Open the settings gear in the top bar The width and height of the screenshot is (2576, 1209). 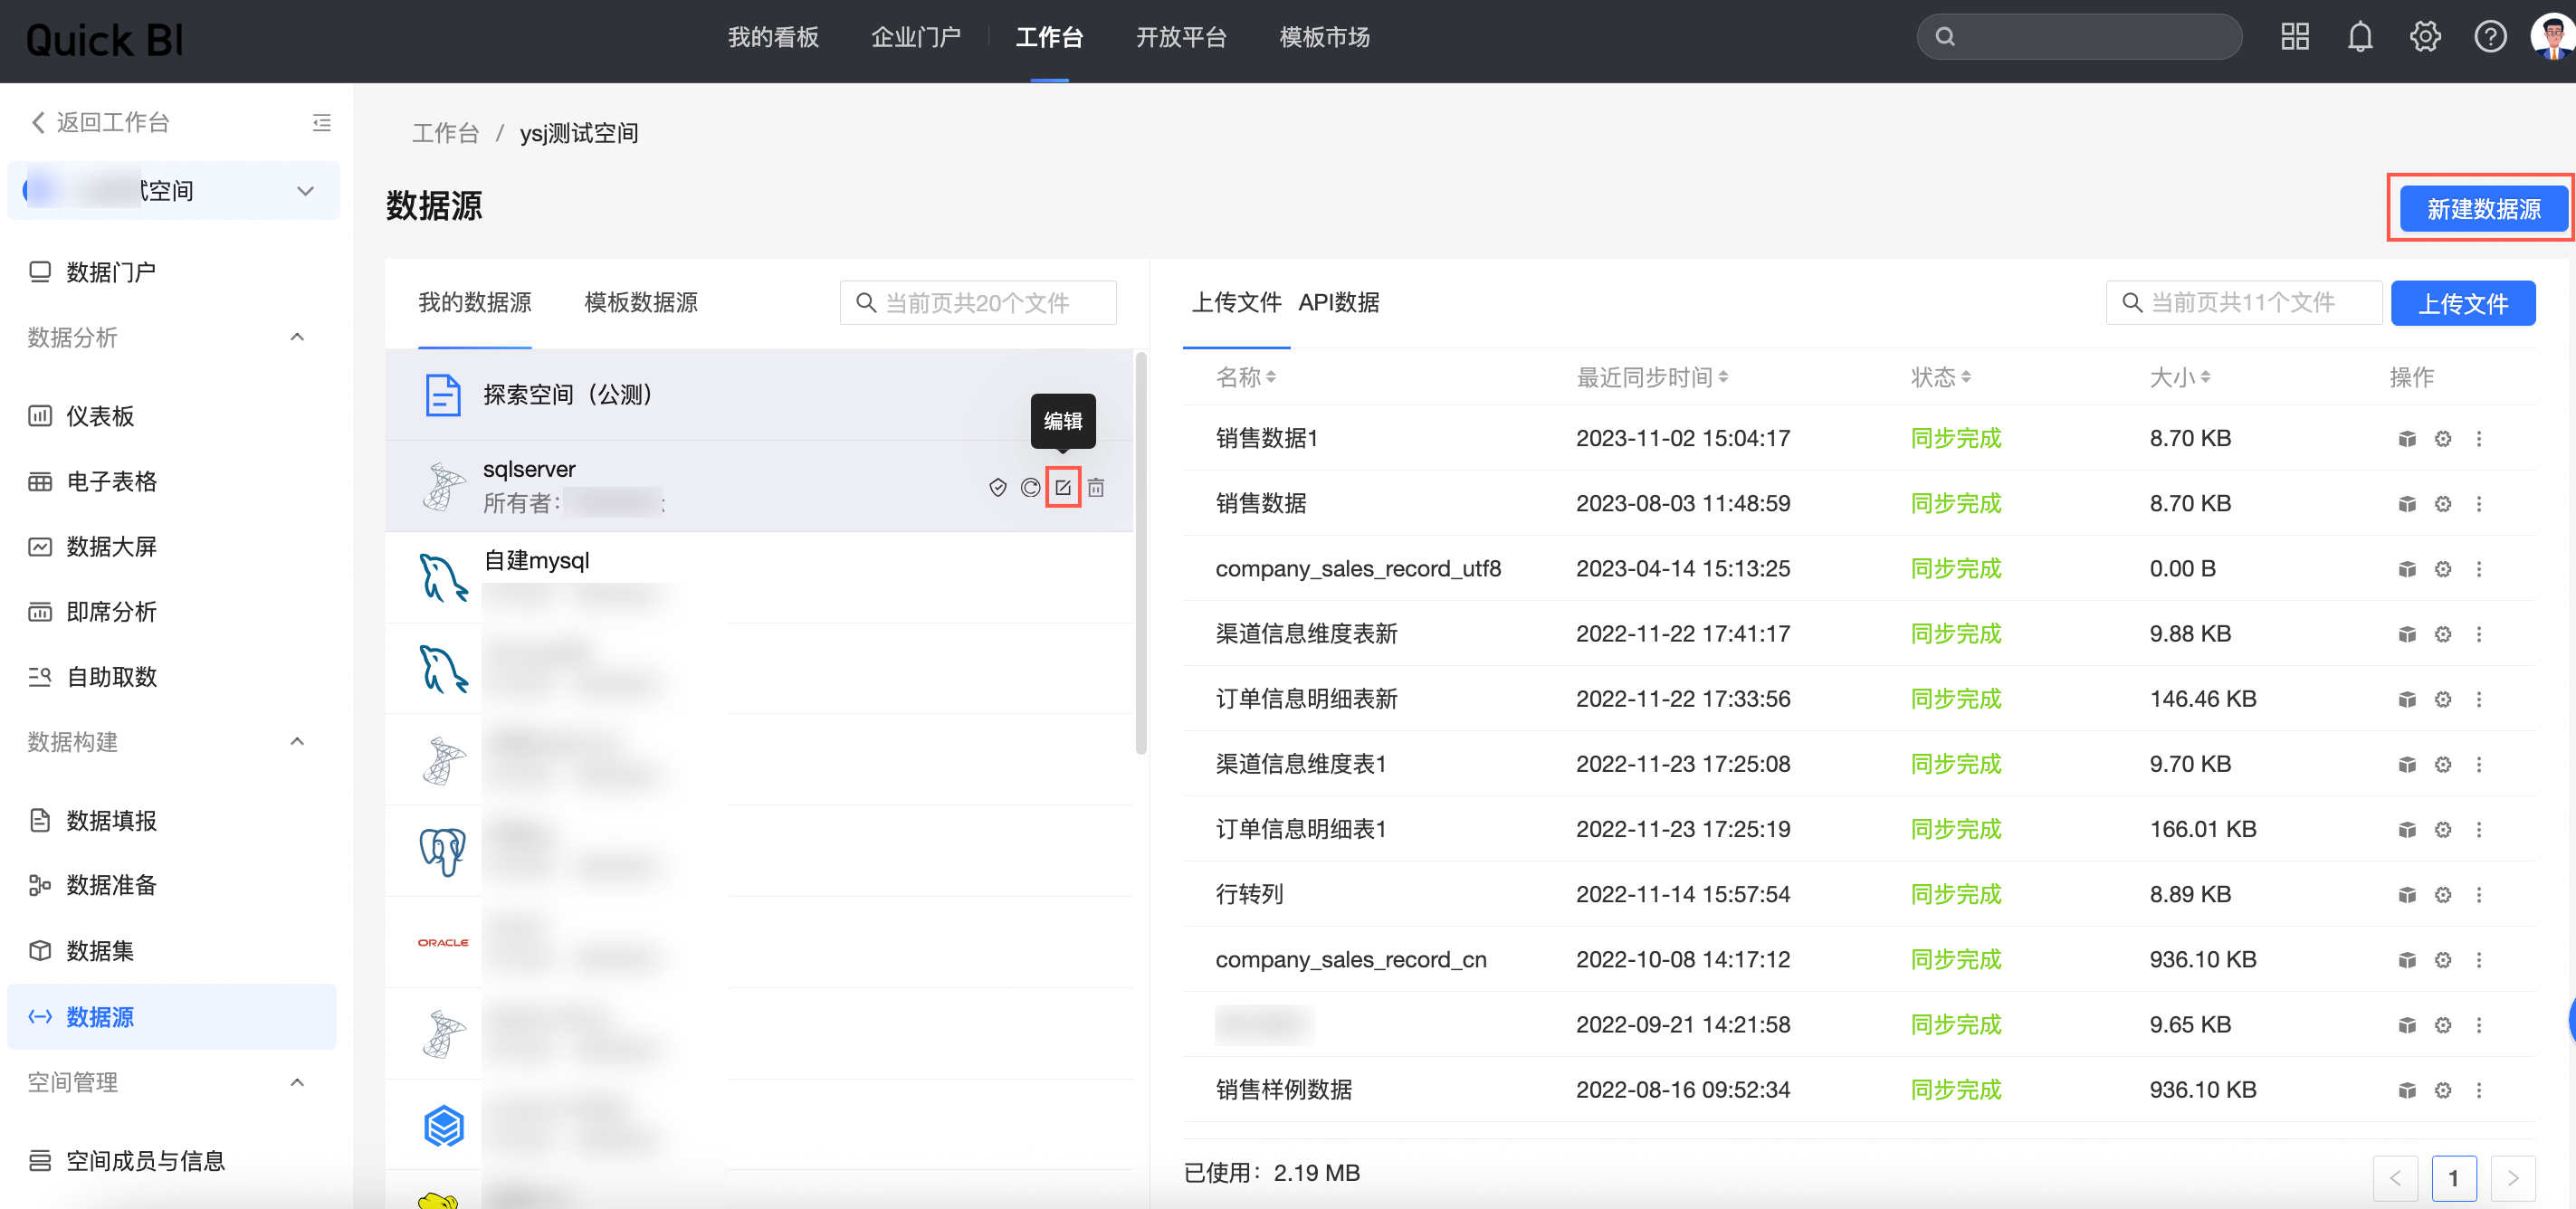pos(2424,37)
